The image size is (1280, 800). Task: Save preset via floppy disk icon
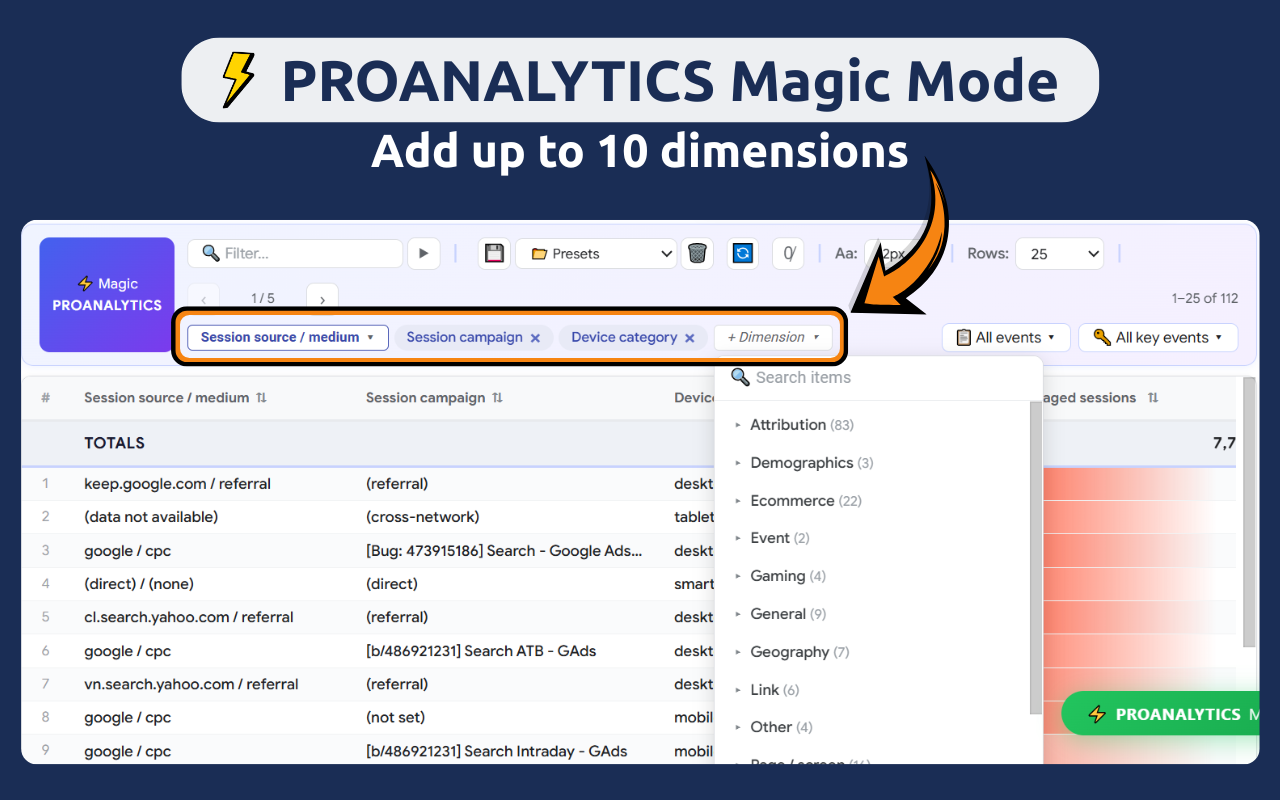(x=494, y=253)
